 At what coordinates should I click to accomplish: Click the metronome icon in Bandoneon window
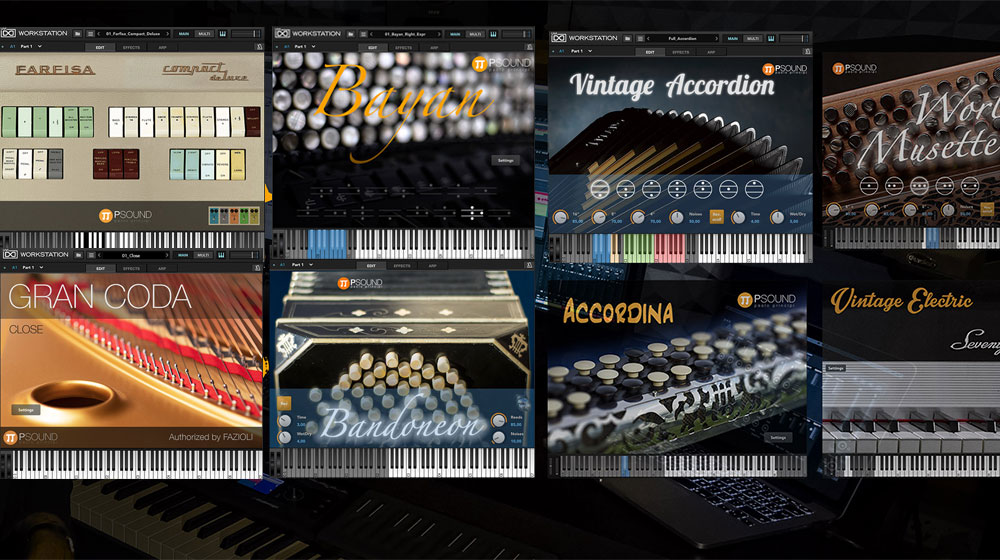pos(529,265)
